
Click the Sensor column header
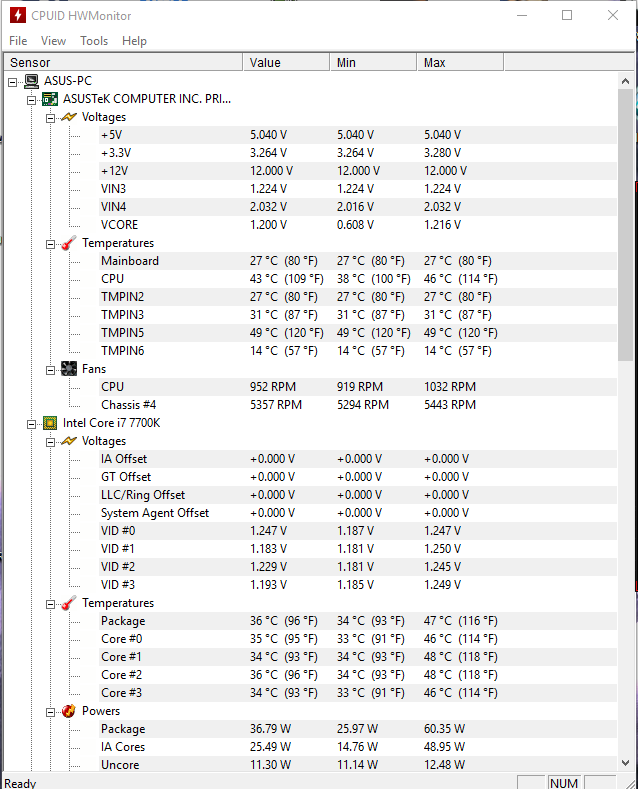tap(123, 62)
